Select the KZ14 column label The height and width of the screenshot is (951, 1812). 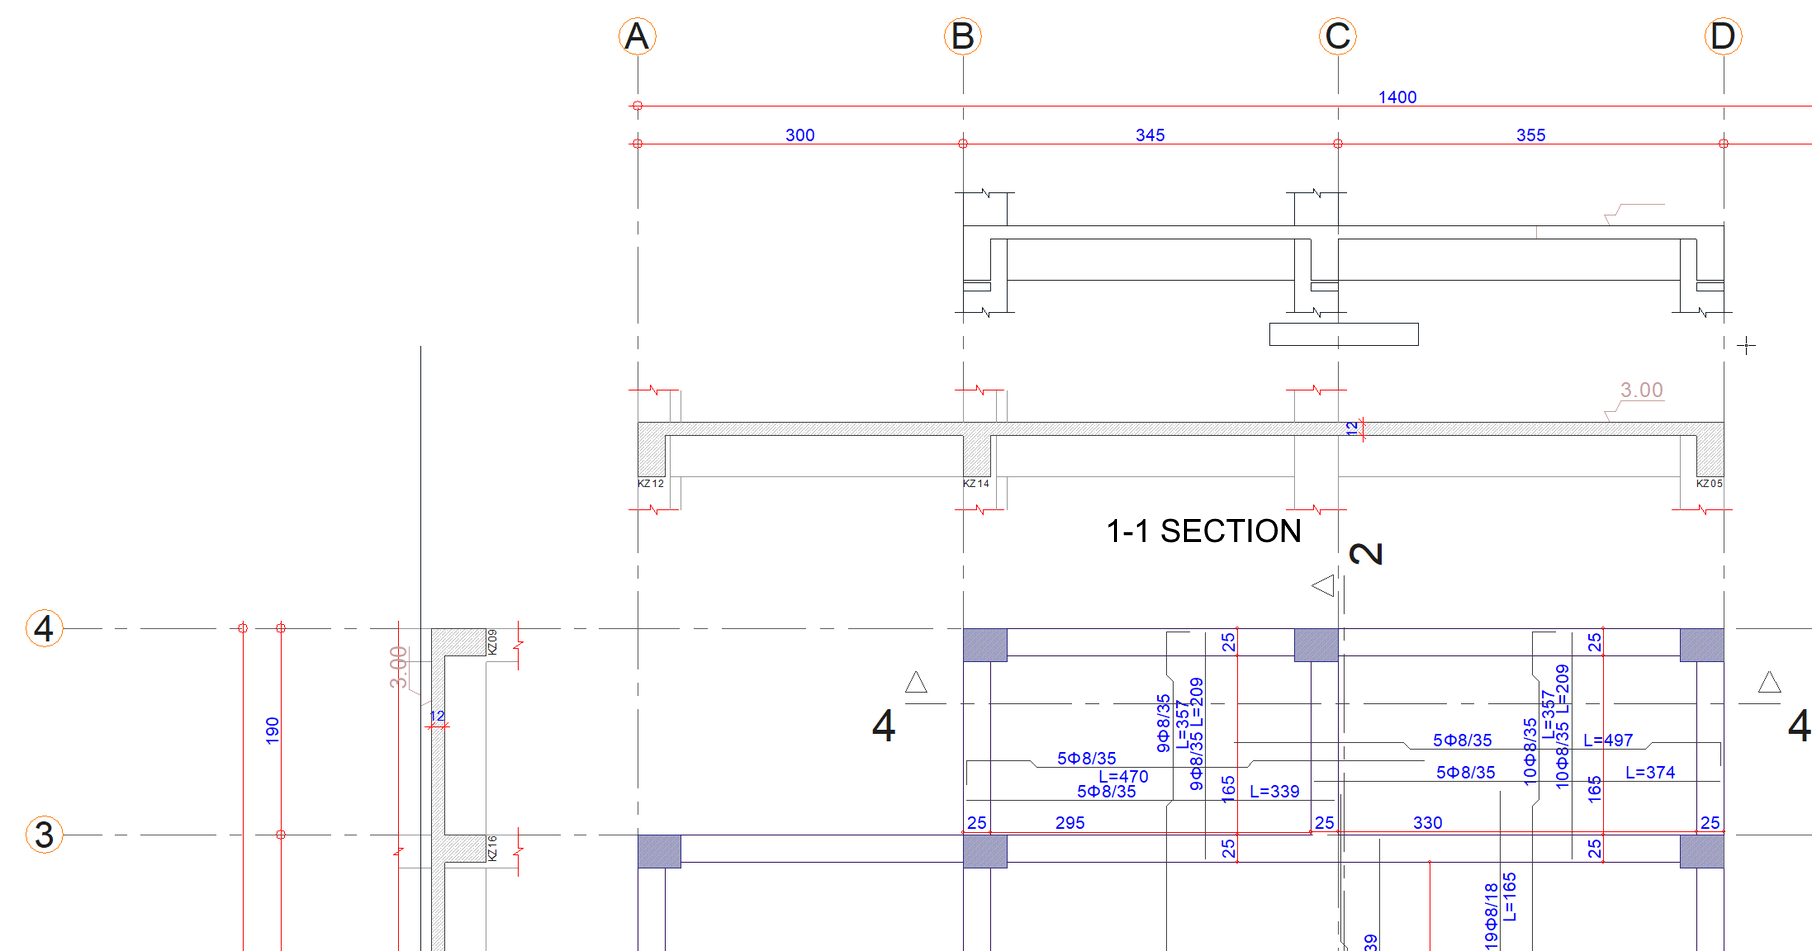click(x=975, y=482)
